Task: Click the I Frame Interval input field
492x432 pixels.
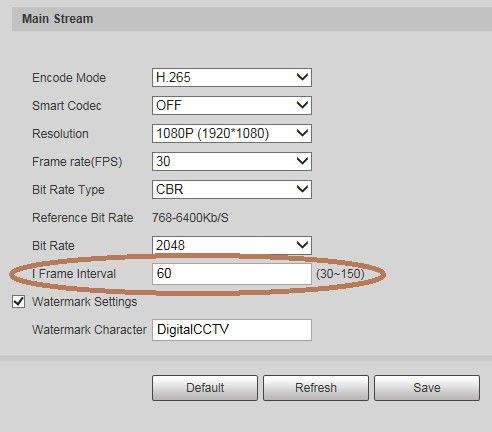Action: click(x=232, y=274)
